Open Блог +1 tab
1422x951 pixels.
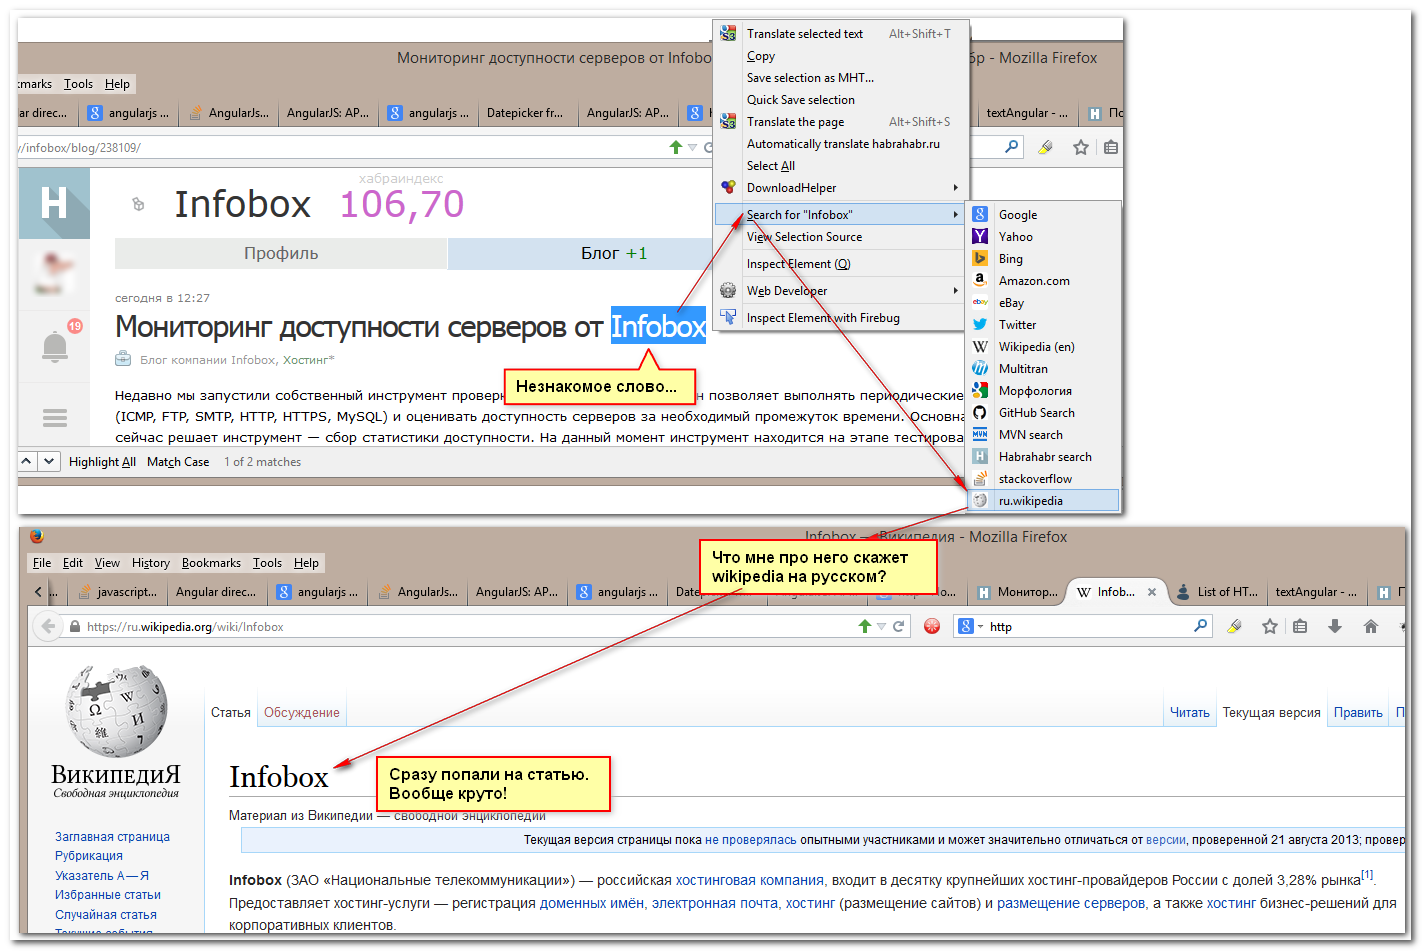tap(614, 254)
